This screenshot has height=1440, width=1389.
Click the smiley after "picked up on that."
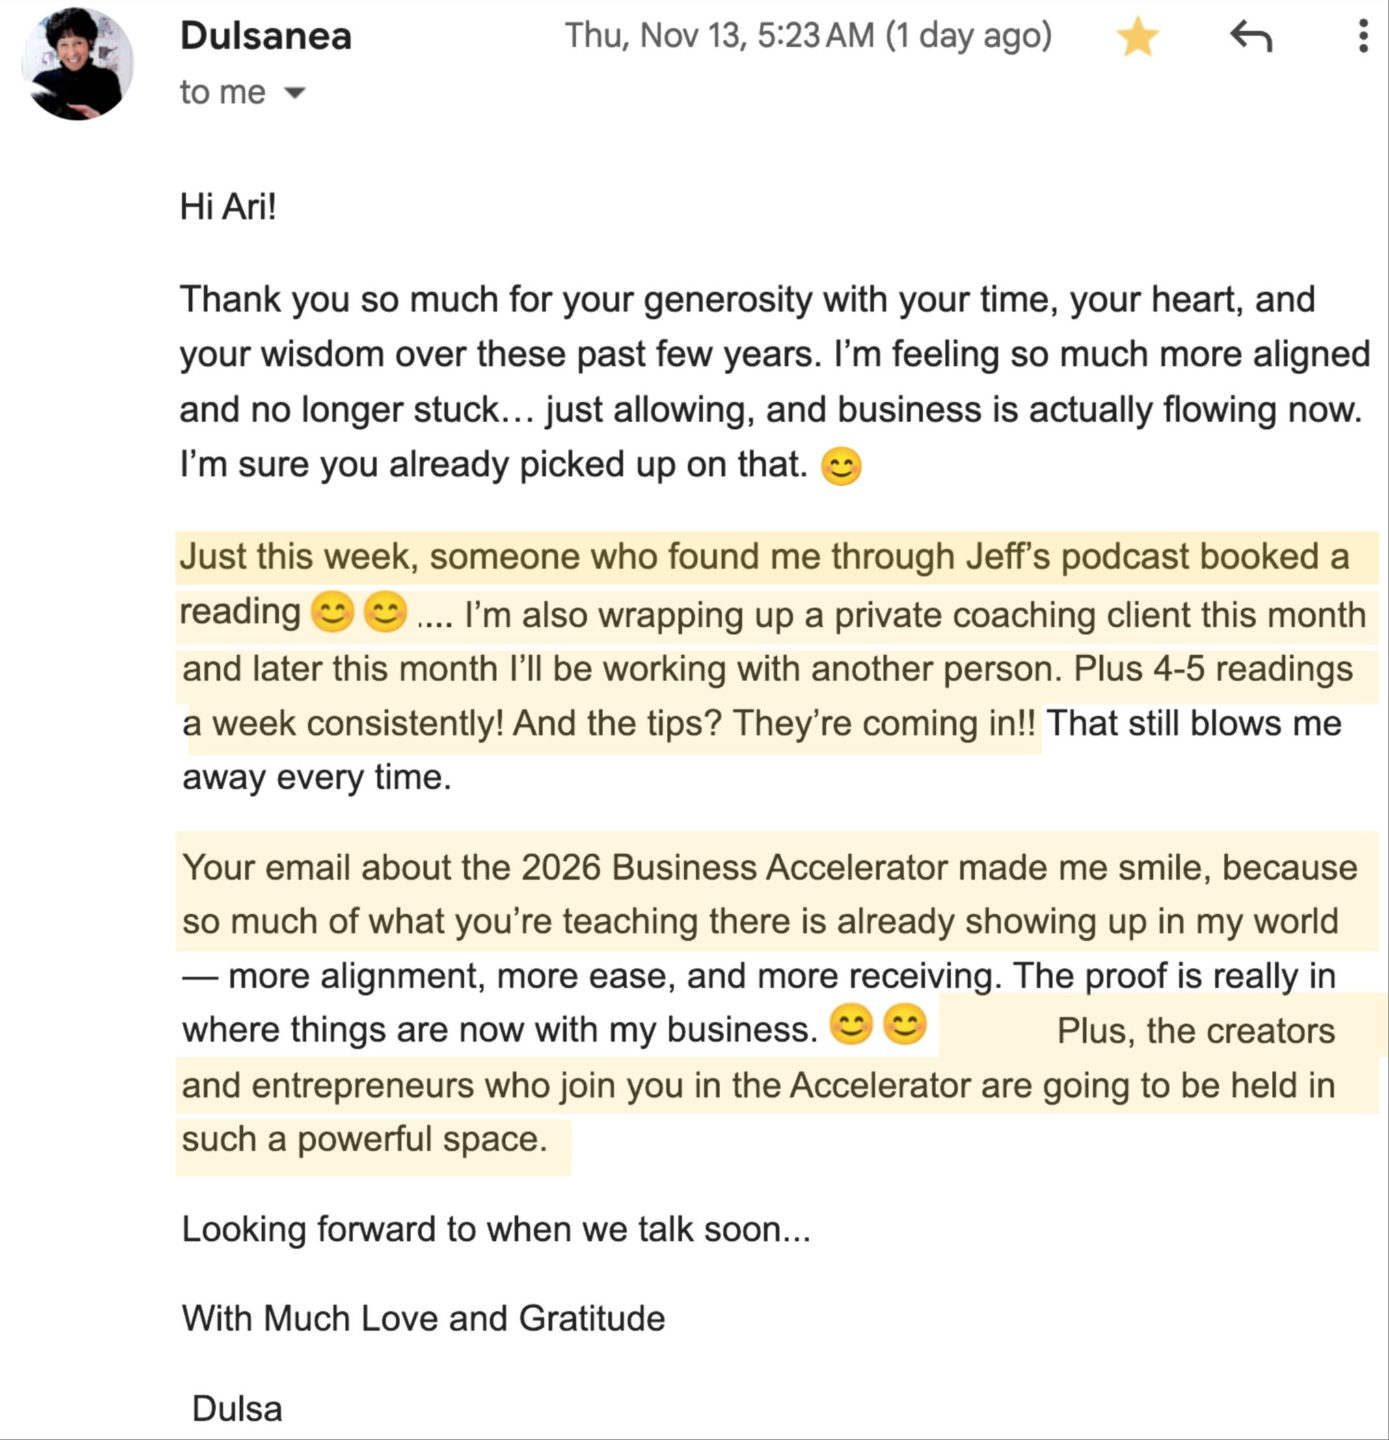tap(841, 466)
